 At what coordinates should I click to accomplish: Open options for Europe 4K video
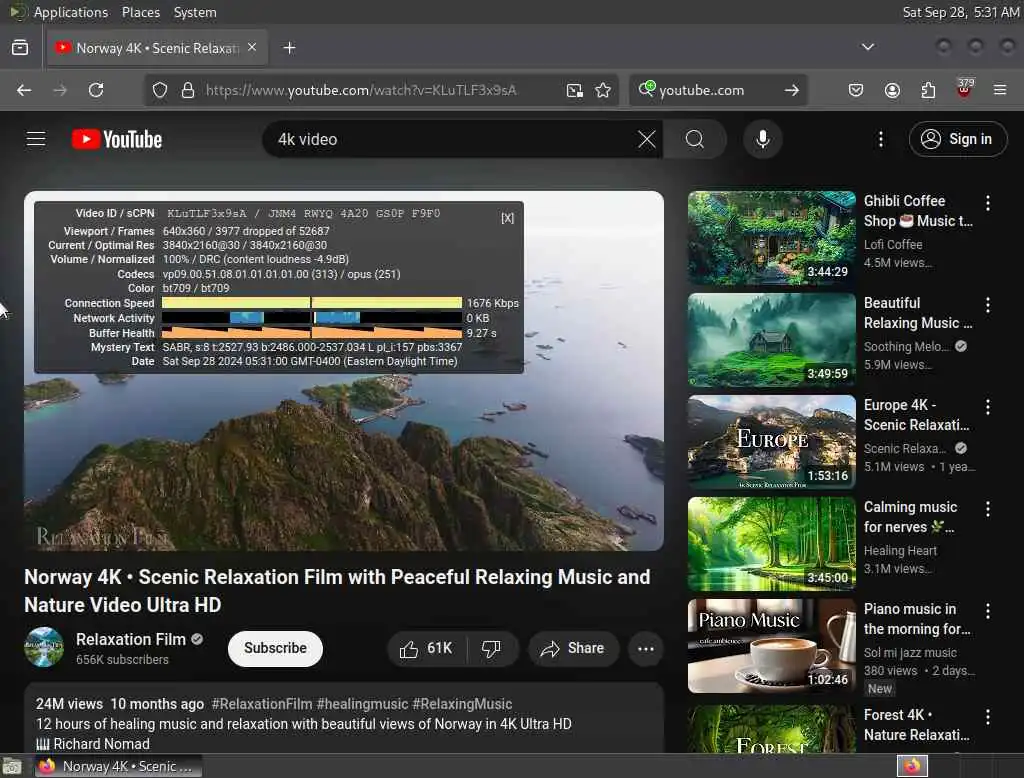pos(987,407)
